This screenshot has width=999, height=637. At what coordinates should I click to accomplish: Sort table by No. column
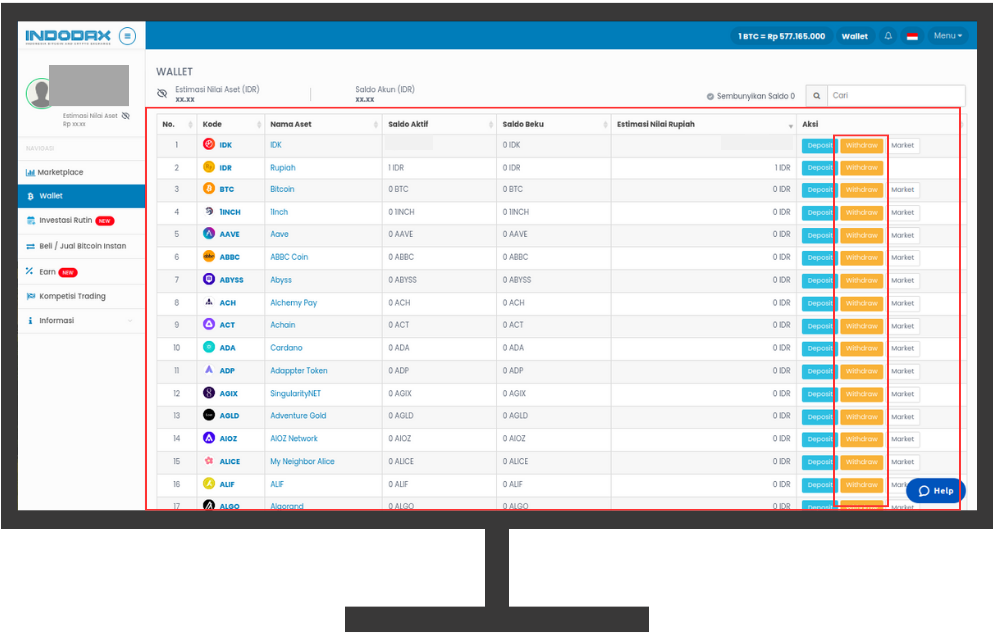point(177,124)
